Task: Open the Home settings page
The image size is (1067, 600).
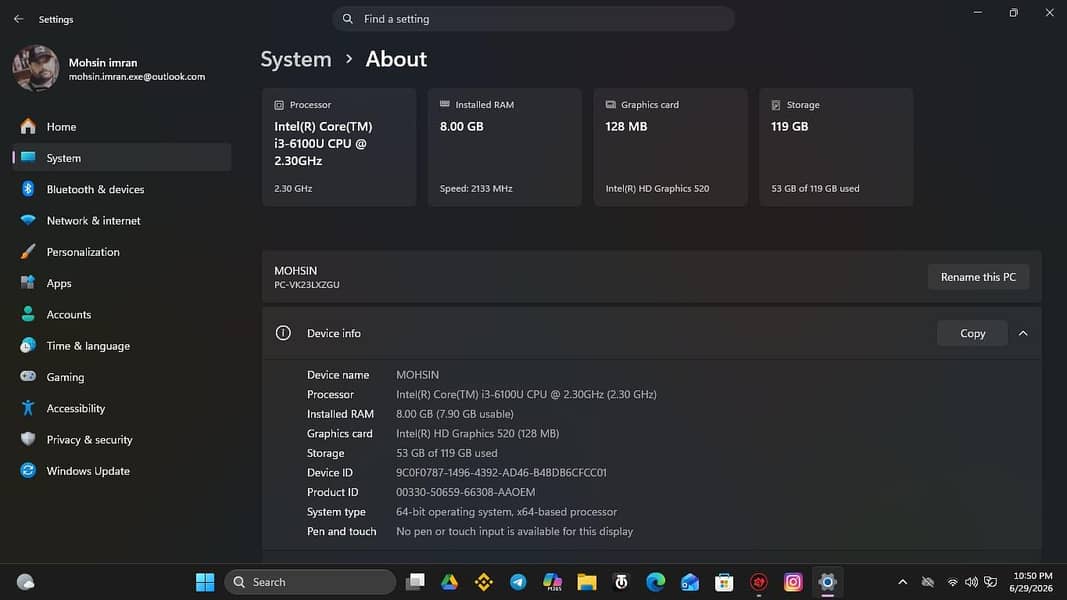Action: point(122,127)
